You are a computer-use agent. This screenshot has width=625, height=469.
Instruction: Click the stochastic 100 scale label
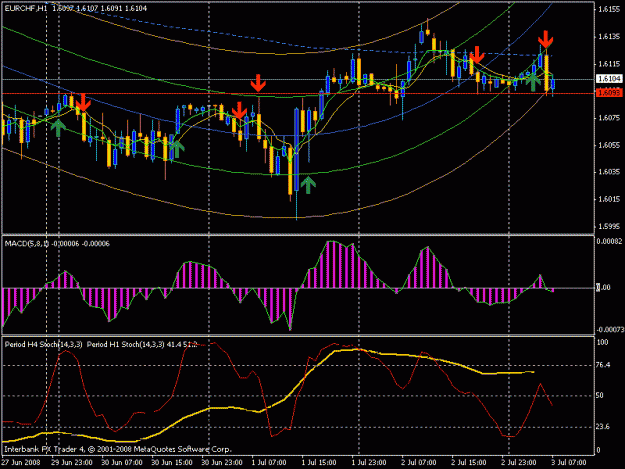click(x=603, y=342)
